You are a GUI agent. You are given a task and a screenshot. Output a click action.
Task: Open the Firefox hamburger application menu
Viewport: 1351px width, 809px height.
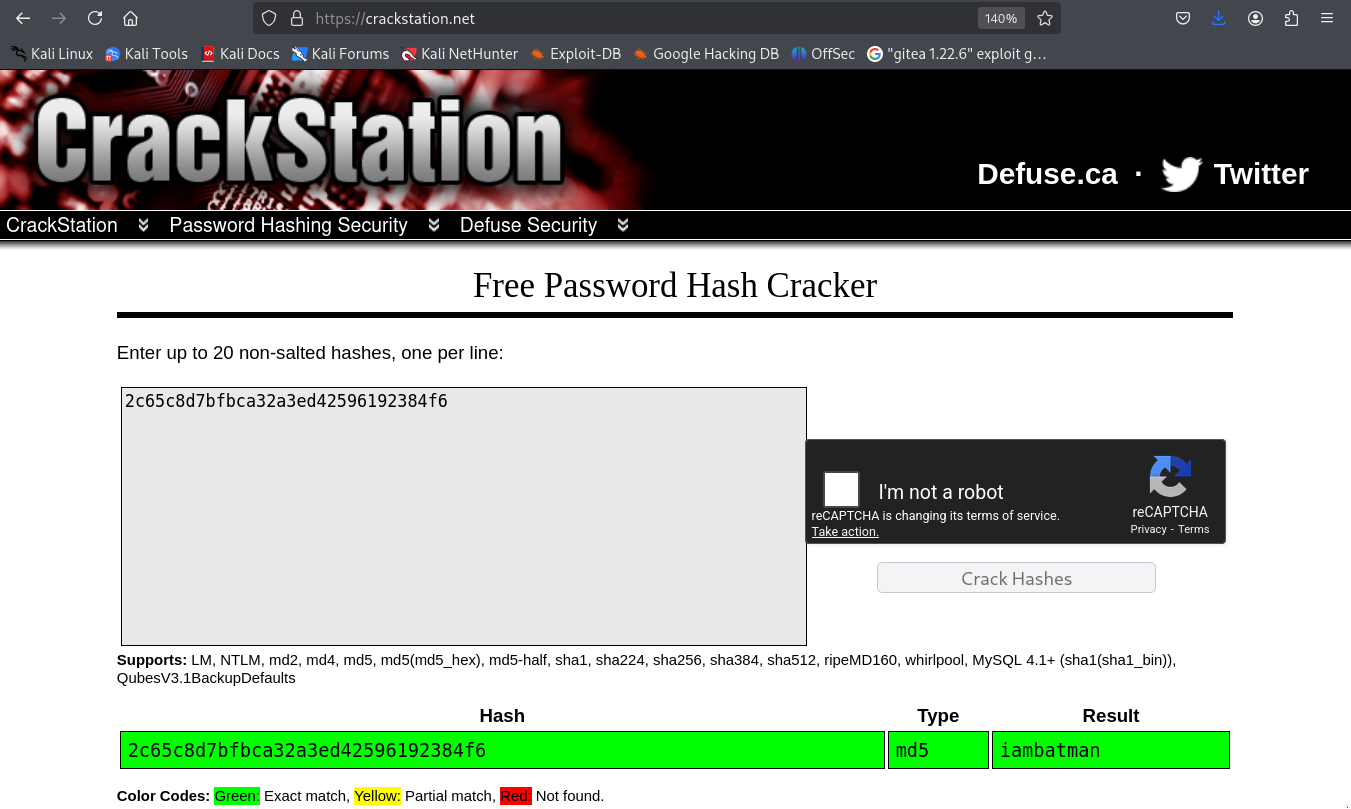point(1327,18)
